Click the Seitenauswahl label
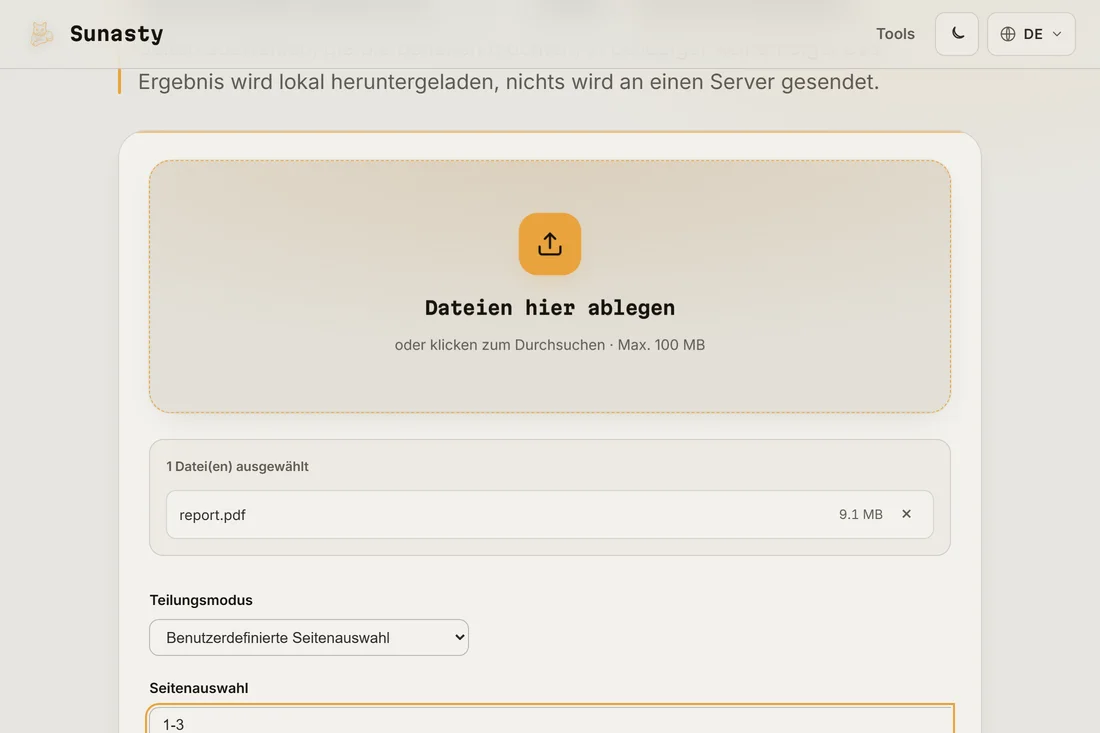Image resolution: width=1100 pixels, height=733 pixels. pyautogui.click(x=199, y=688)
